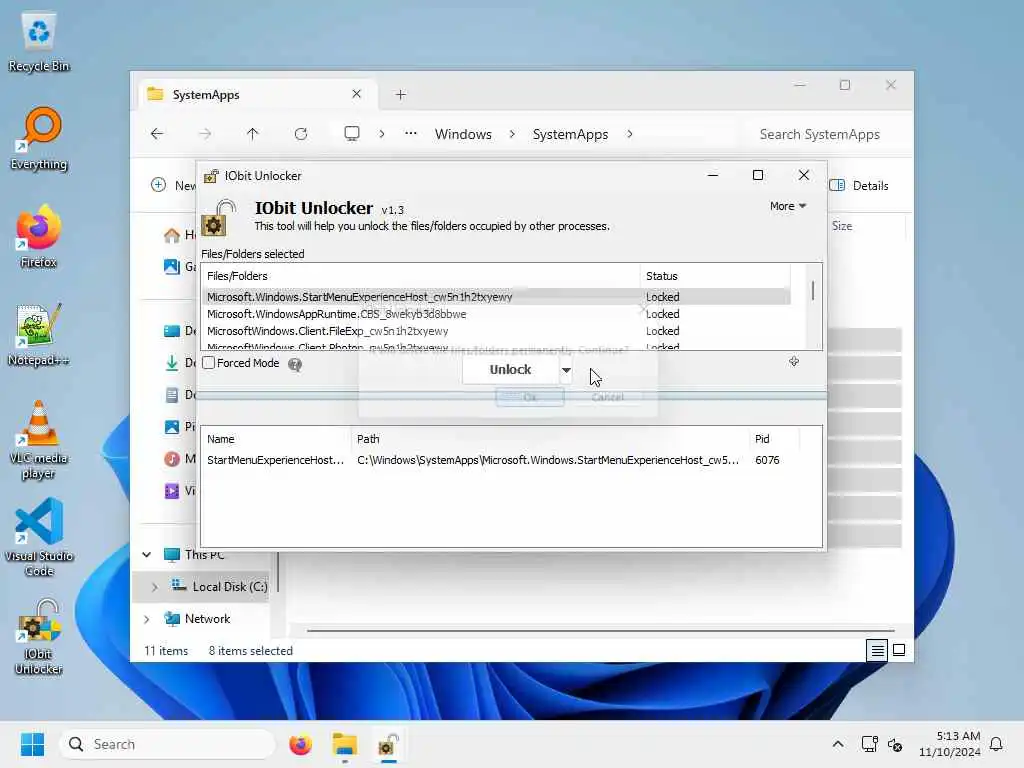
Task: Click the IObit Unlocker padlock logo
Action: click(x=220, y=217)
